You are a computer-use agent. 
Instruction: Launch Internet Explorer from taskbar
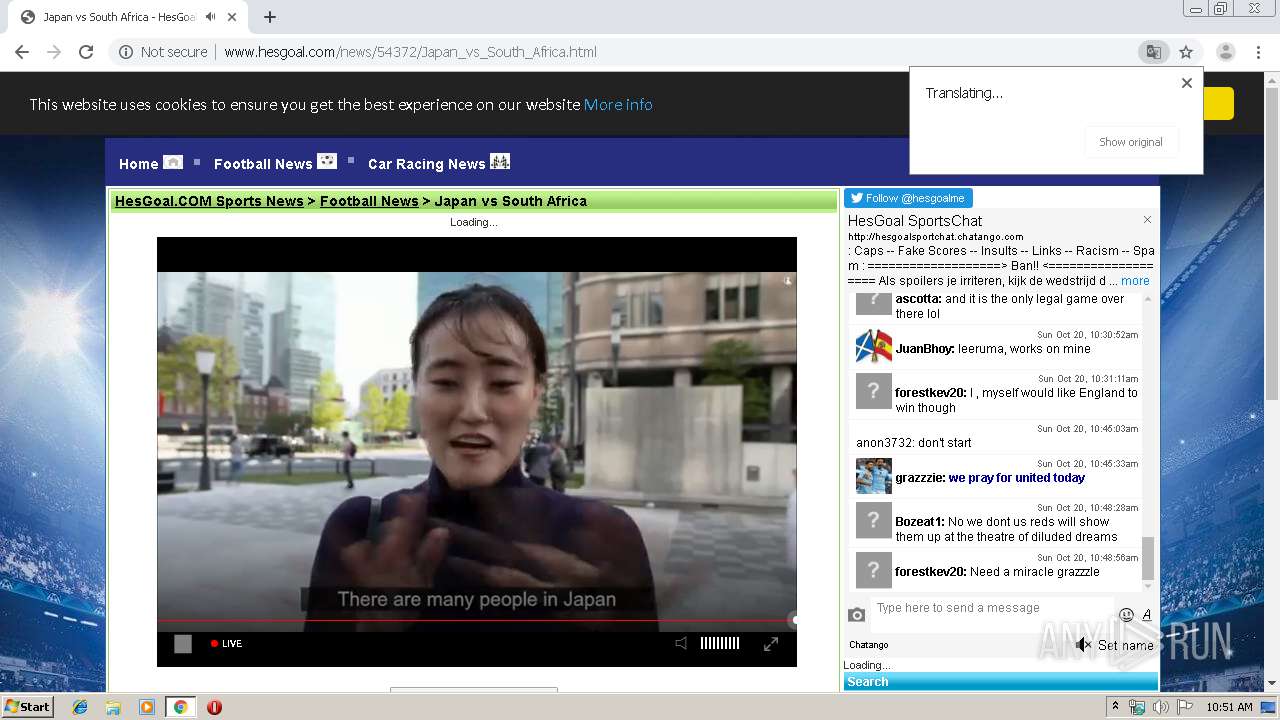tap(80, 707)
